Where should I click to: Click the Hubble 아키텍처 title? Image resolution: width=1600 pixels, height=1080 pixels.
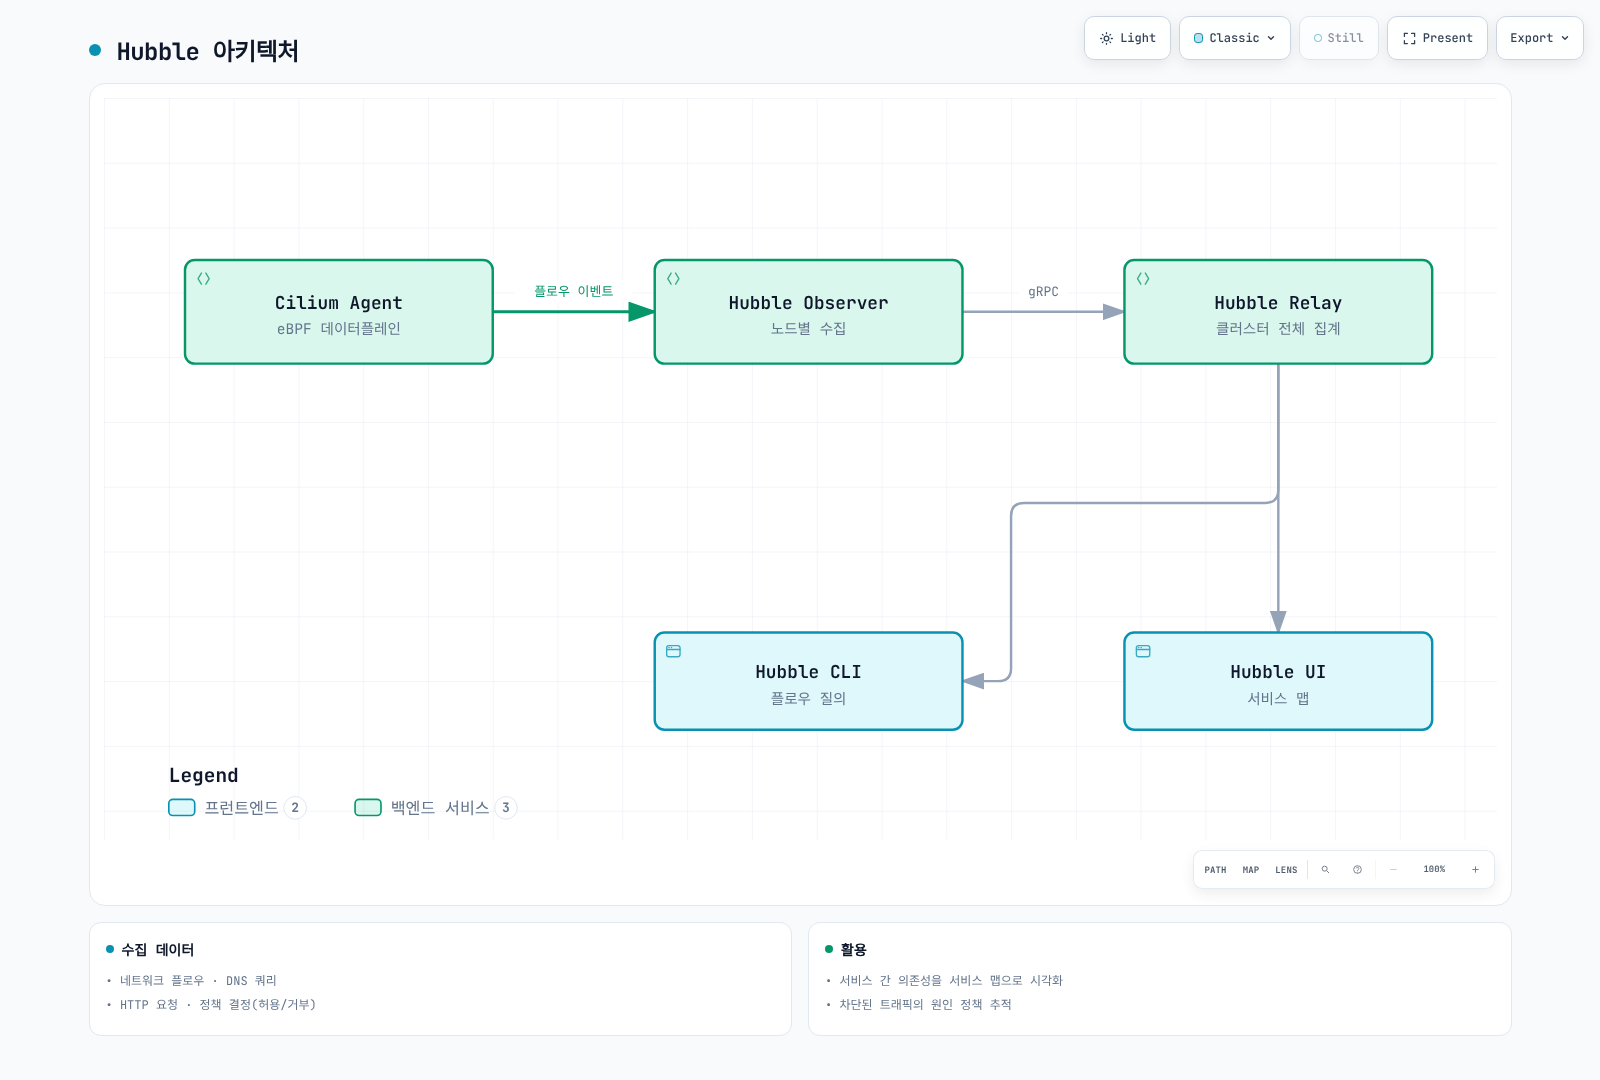208,51
